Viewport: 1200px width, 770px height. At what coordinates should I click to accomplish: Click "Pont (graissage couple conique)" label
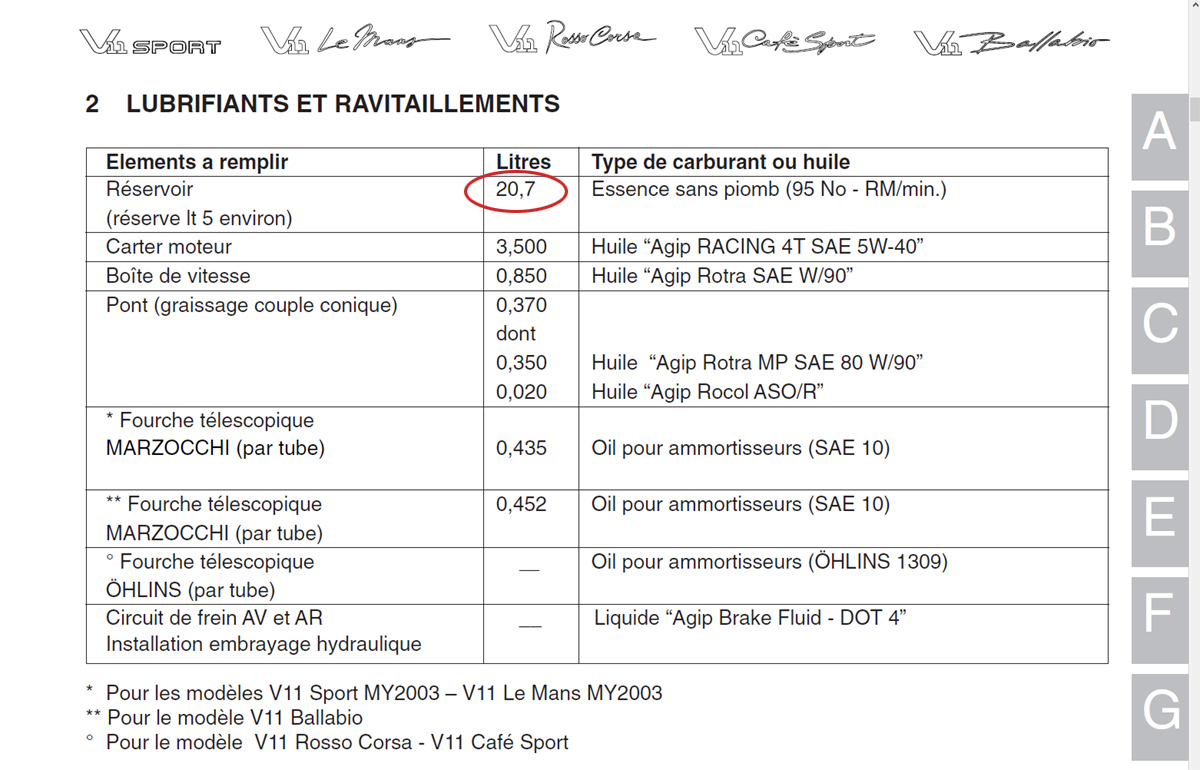pyautogui.click(x=252, y=305)
